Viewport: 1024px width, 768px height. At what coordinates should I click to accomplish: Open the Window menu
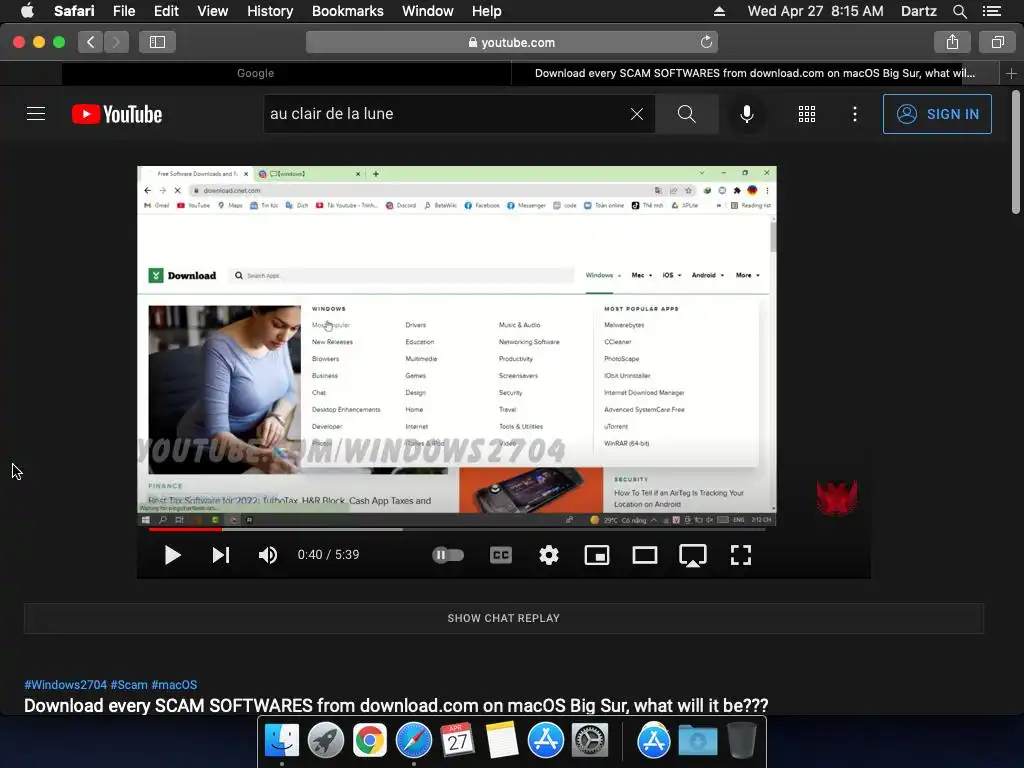pyautogui.click(x=428, y=11)
